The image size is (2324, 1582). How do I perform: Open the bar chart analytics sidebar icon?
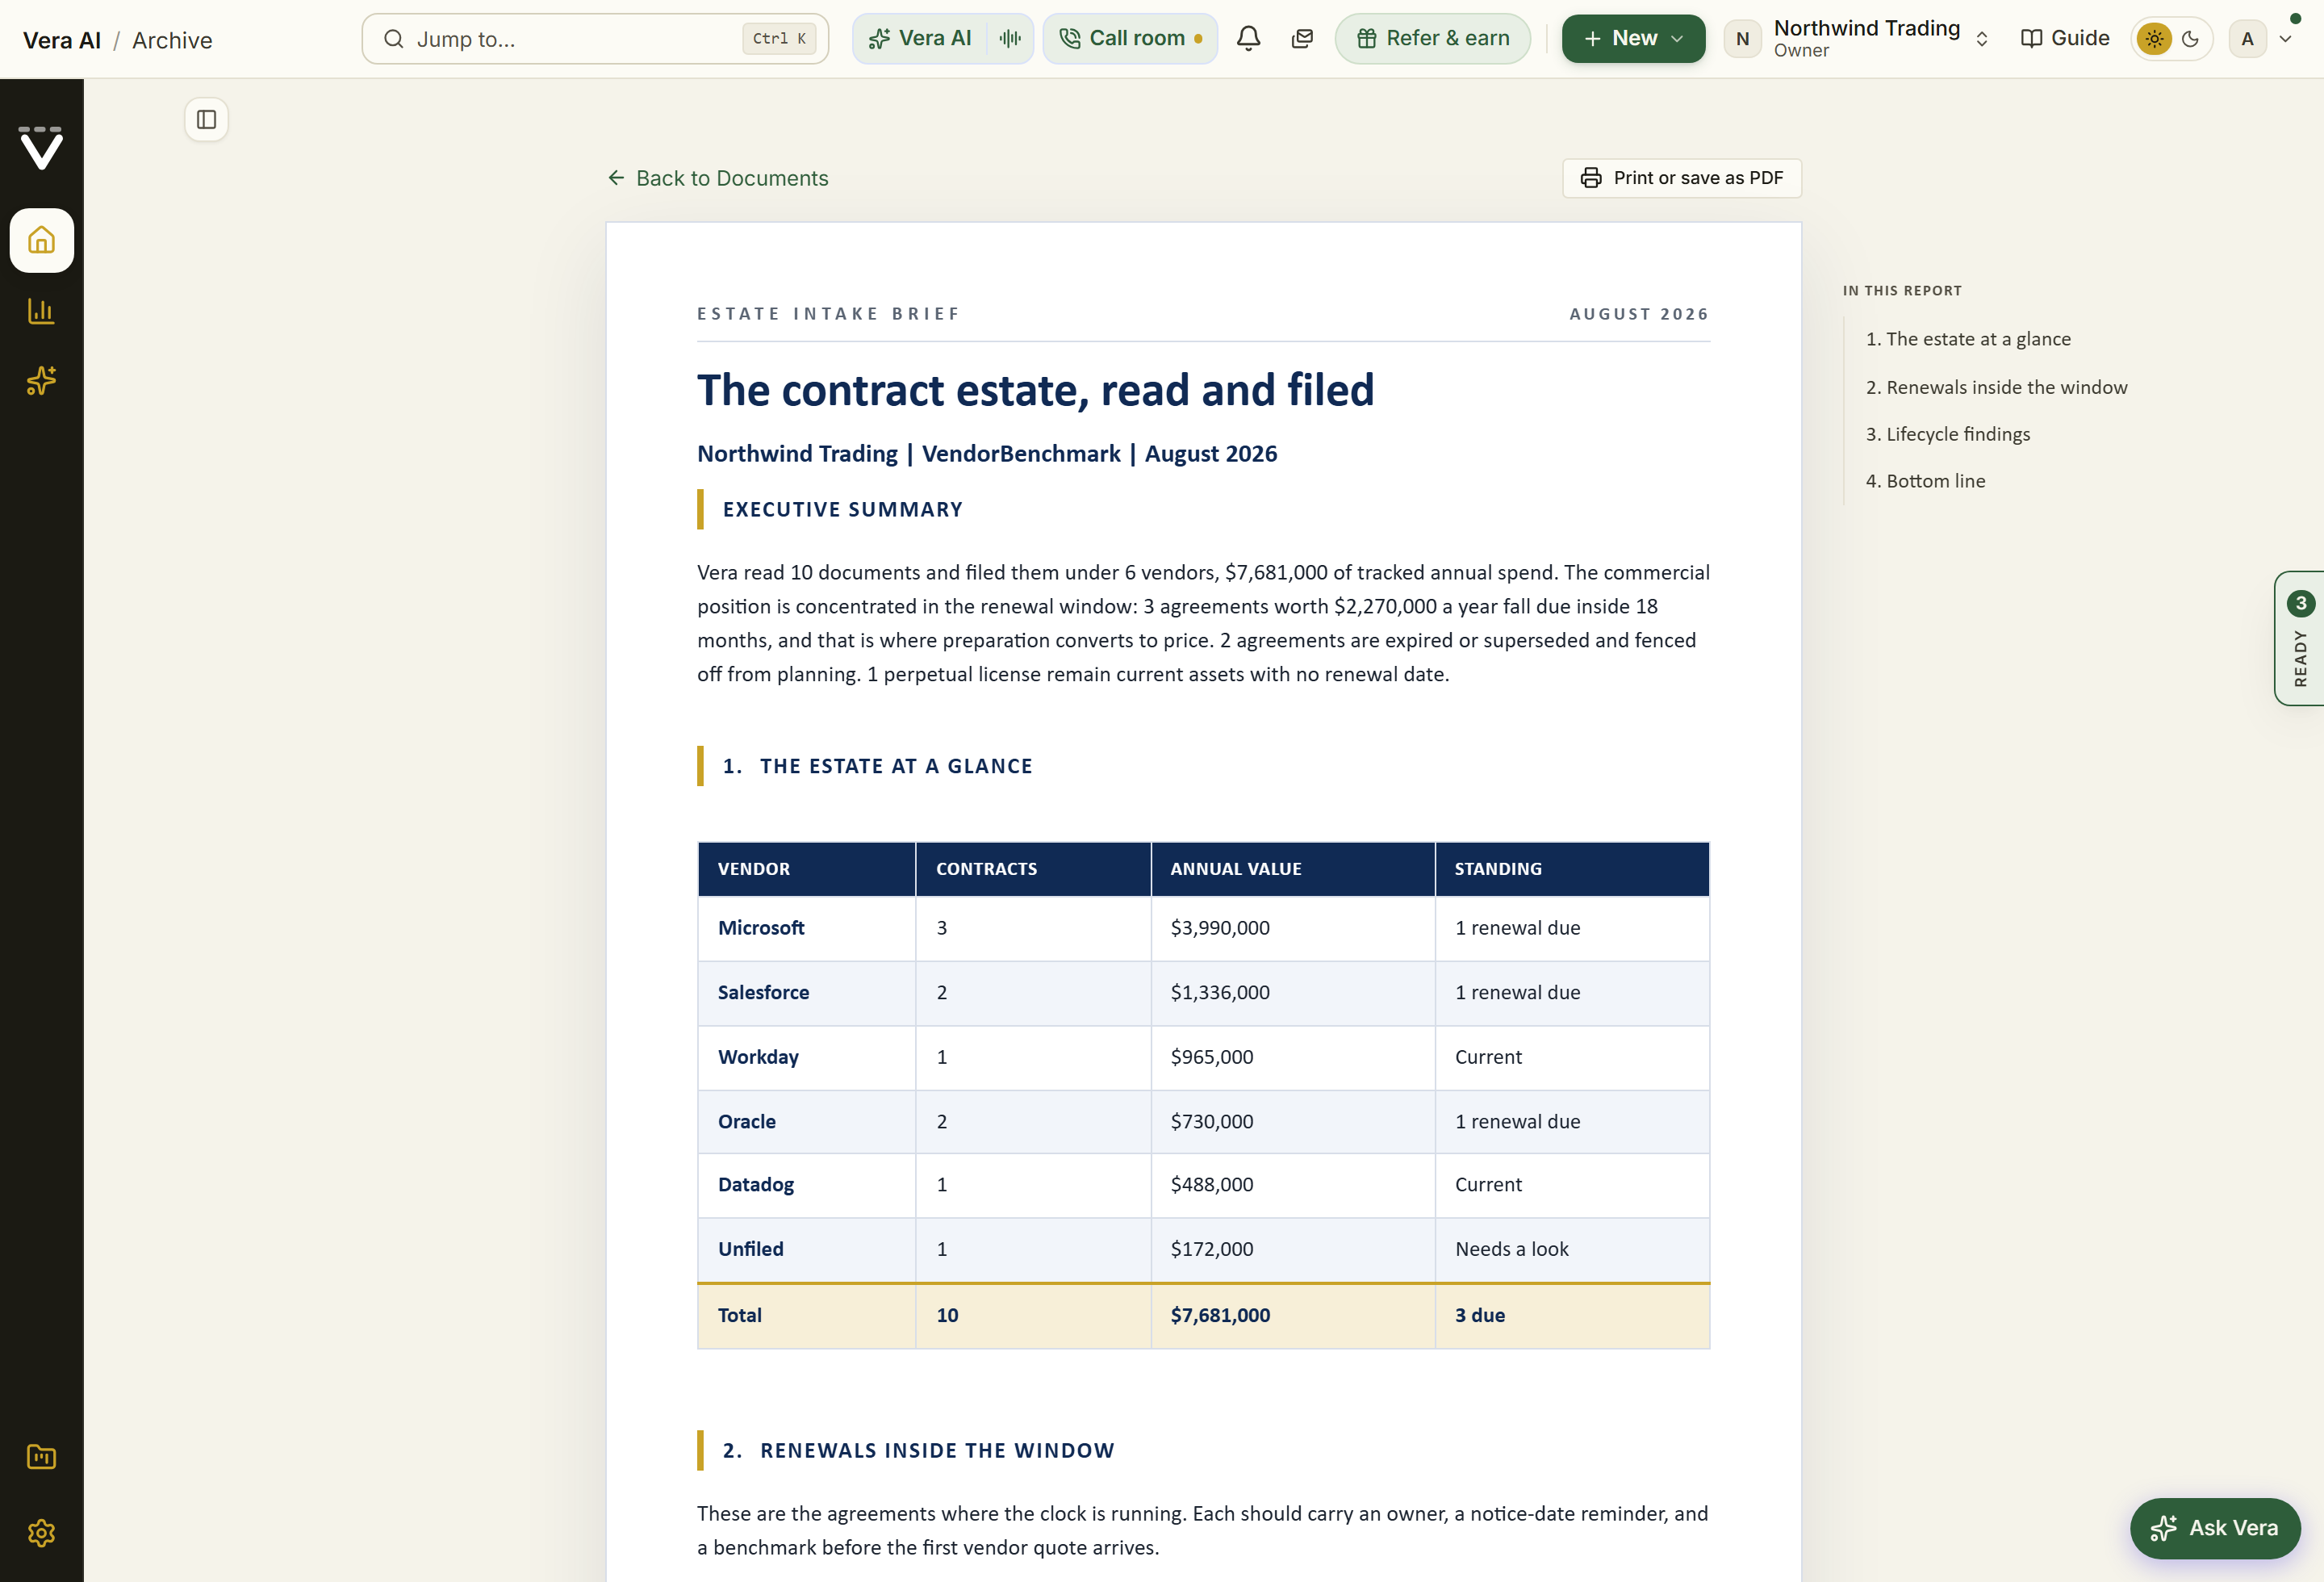pos(41,311)
